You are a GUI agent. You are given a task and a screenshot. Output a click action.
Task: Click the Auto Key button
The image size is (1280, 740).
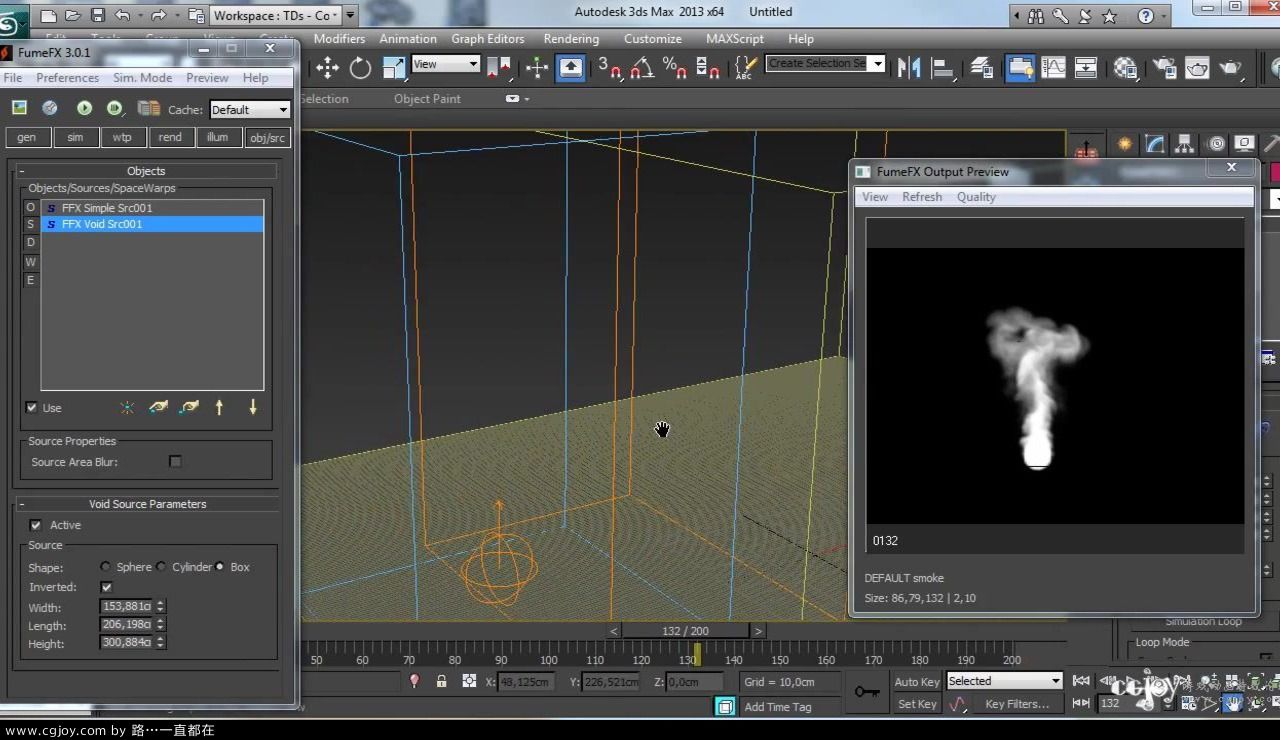(x=917, y=682)
